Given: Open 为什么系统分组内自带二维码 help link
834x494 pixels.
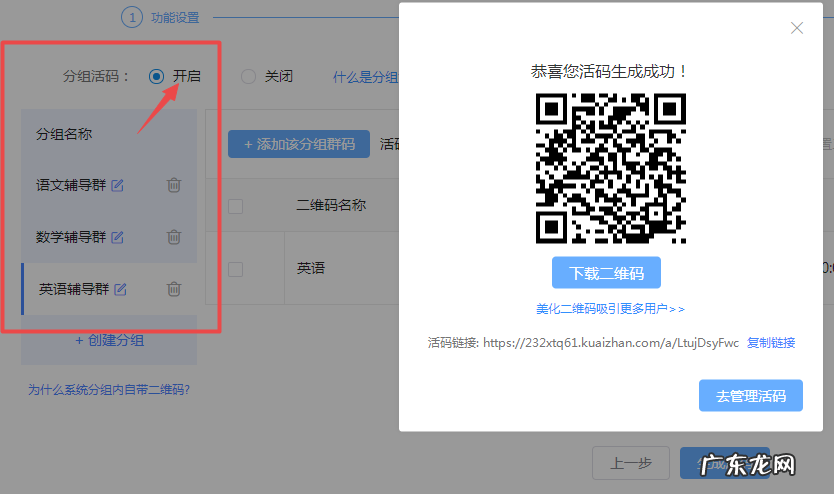Looking at the screenshot, I should (109, 390).
